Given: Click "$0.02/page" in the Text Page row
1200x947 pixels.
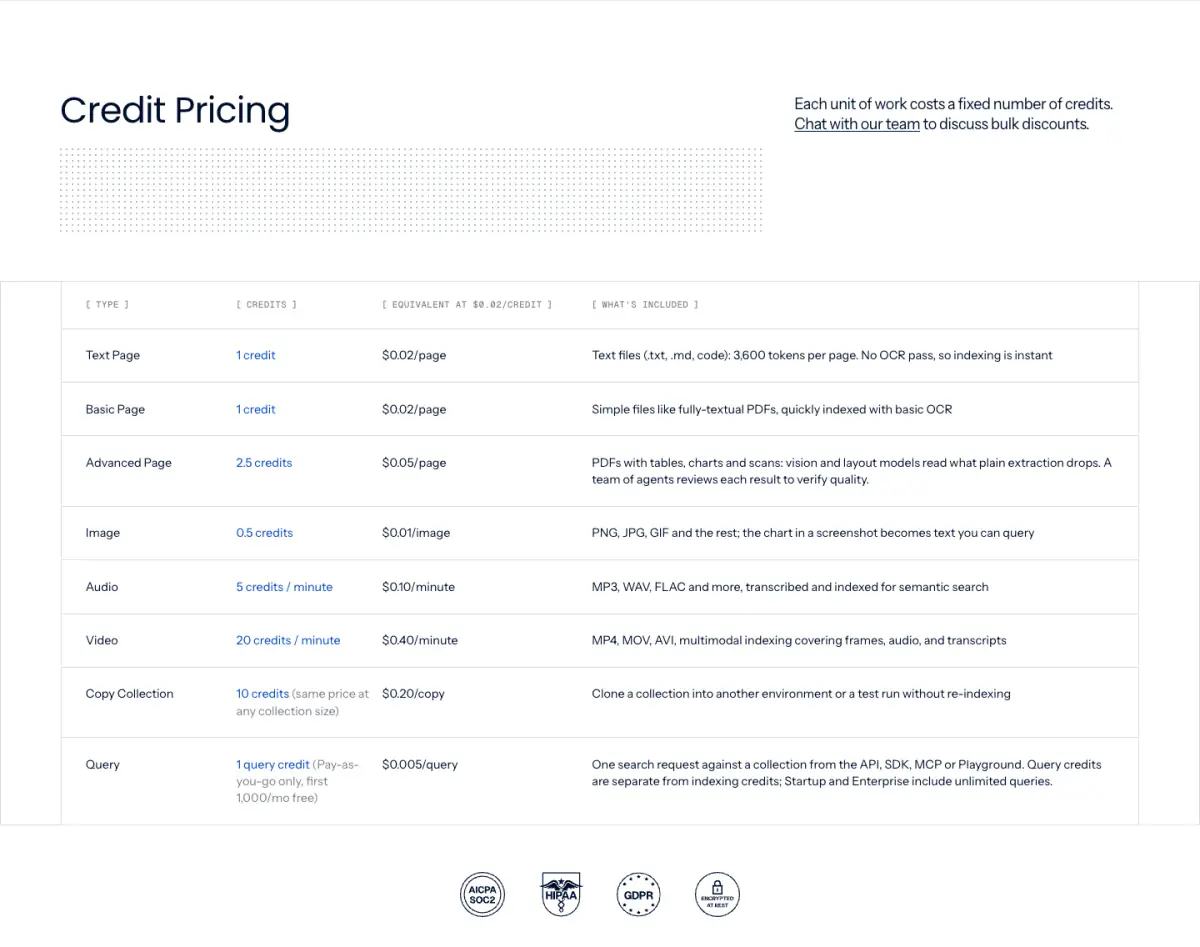Looking at the screenshot, I should click(x=414, y=355).
